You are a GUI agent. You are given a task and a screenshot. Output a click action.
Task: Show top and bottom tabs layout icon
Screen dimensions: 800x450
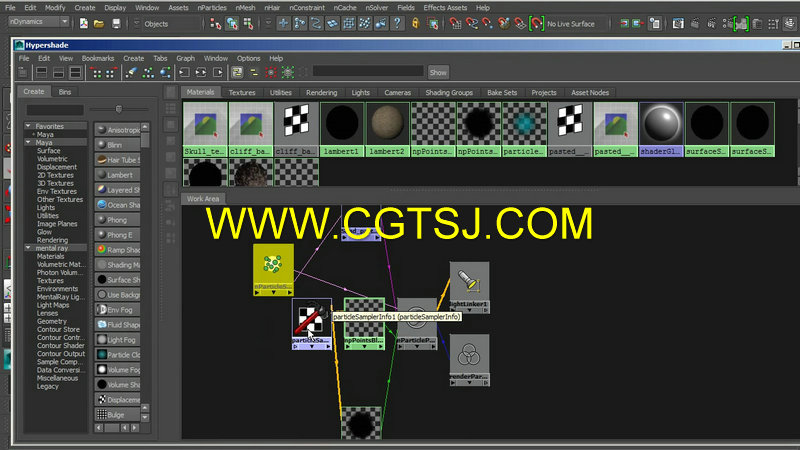(76, 72)
